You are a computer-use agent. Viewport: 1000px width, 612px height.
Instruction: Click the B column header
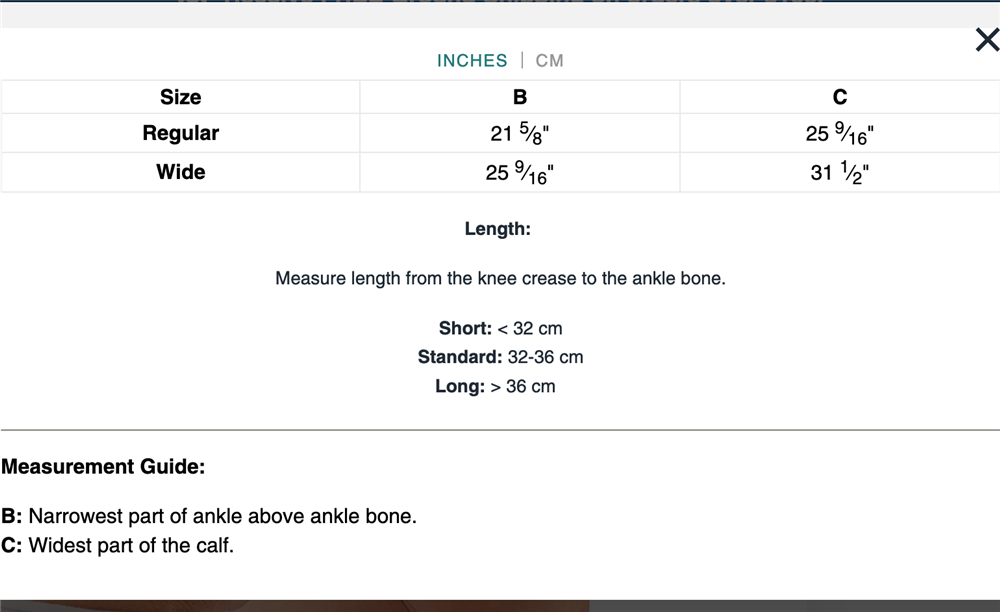coord(520,97)
